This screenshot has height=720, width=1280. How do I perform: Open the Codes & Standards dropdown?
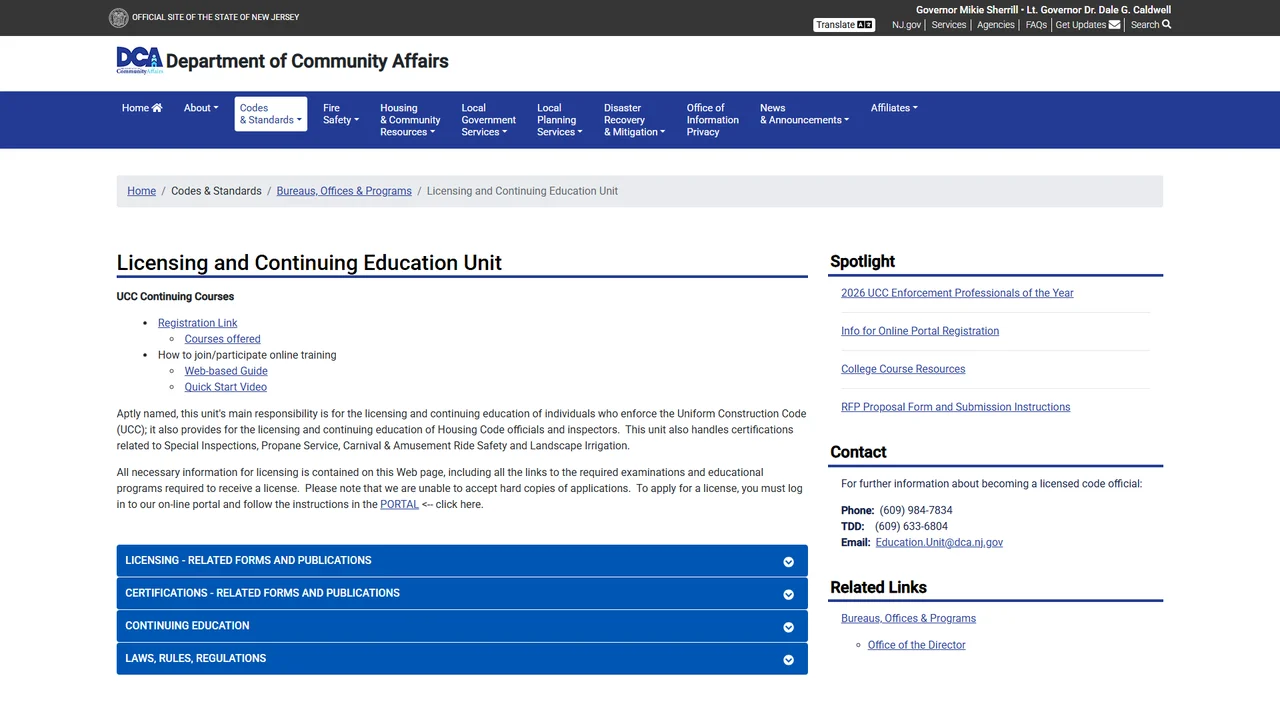(x=271, y=114)
